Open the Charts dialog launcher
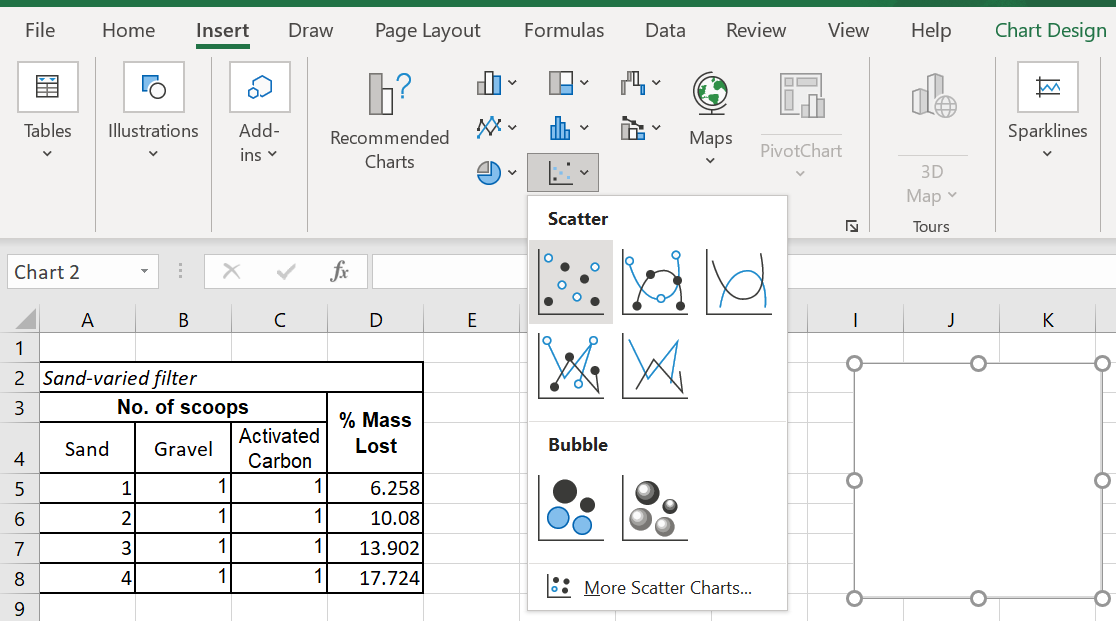 [852, 226]
